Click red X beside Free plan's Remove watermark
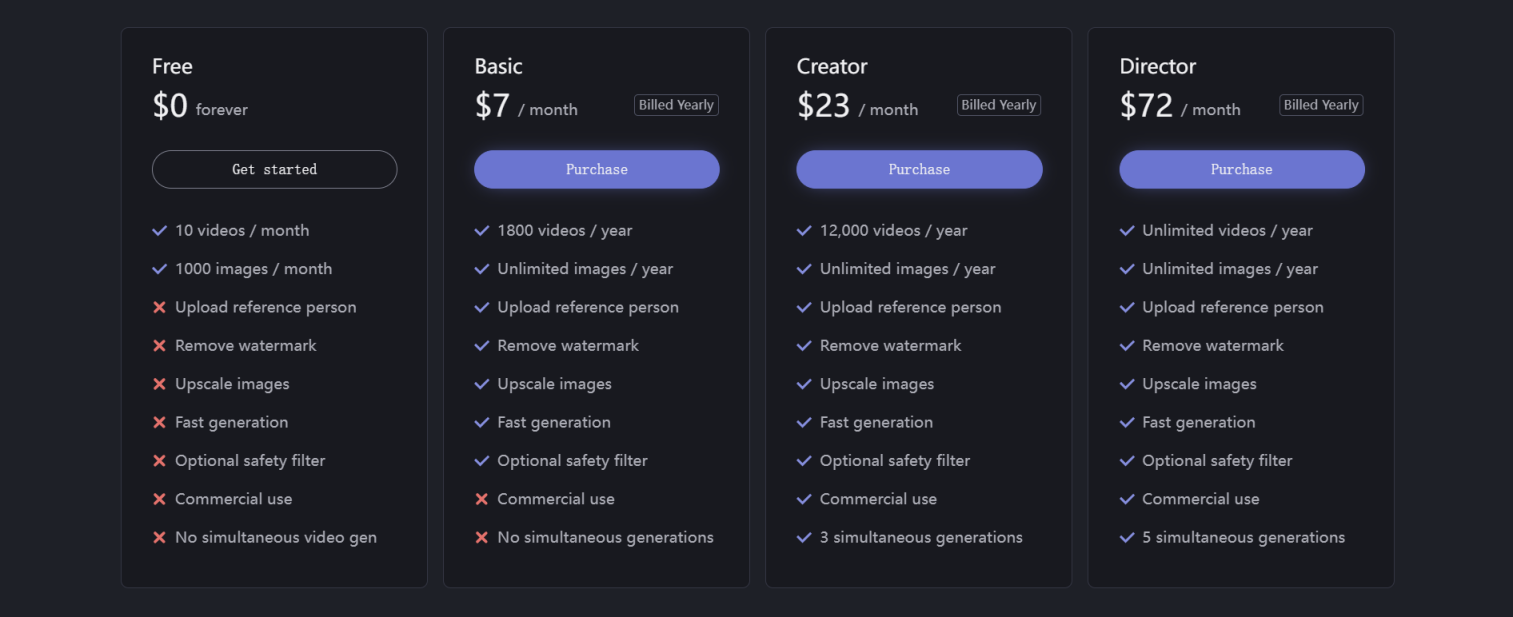 click(159, 346)
